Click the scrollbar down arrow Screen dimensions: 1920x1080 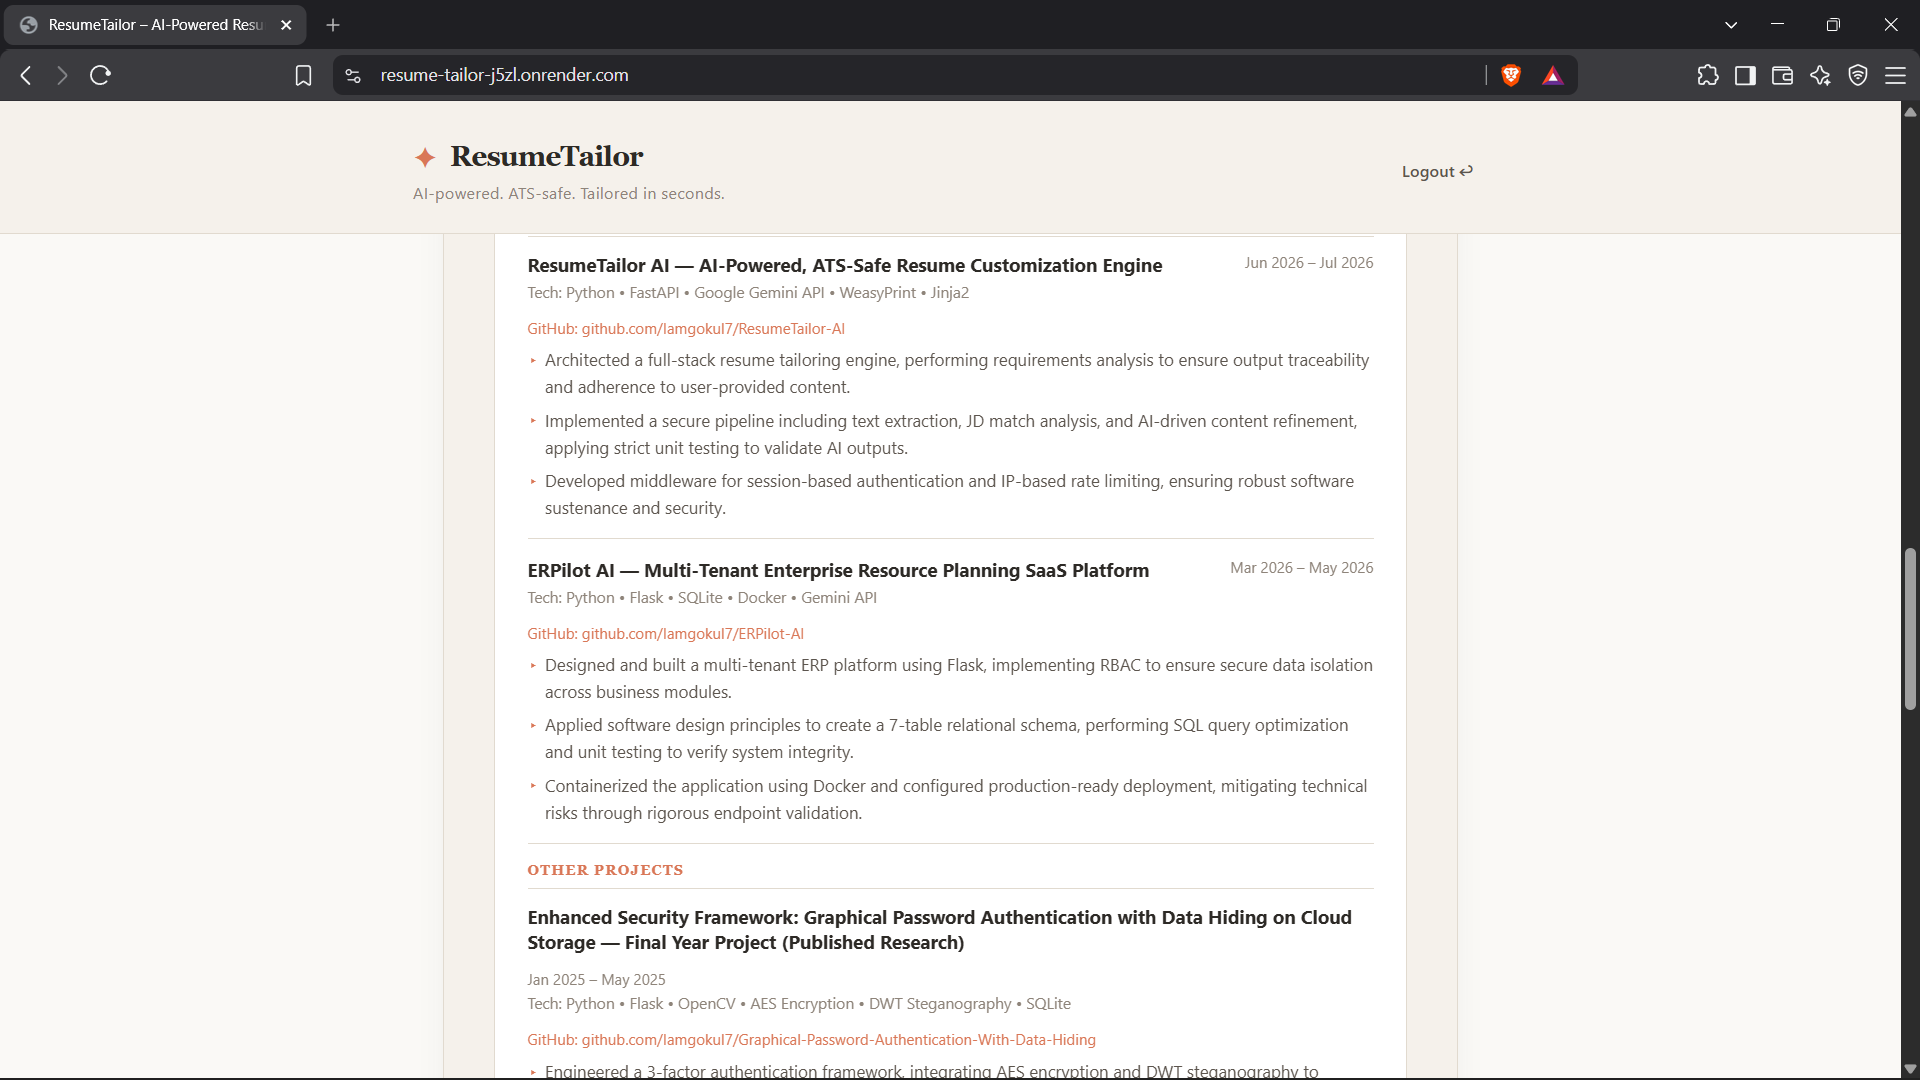pos(1910,1069)
